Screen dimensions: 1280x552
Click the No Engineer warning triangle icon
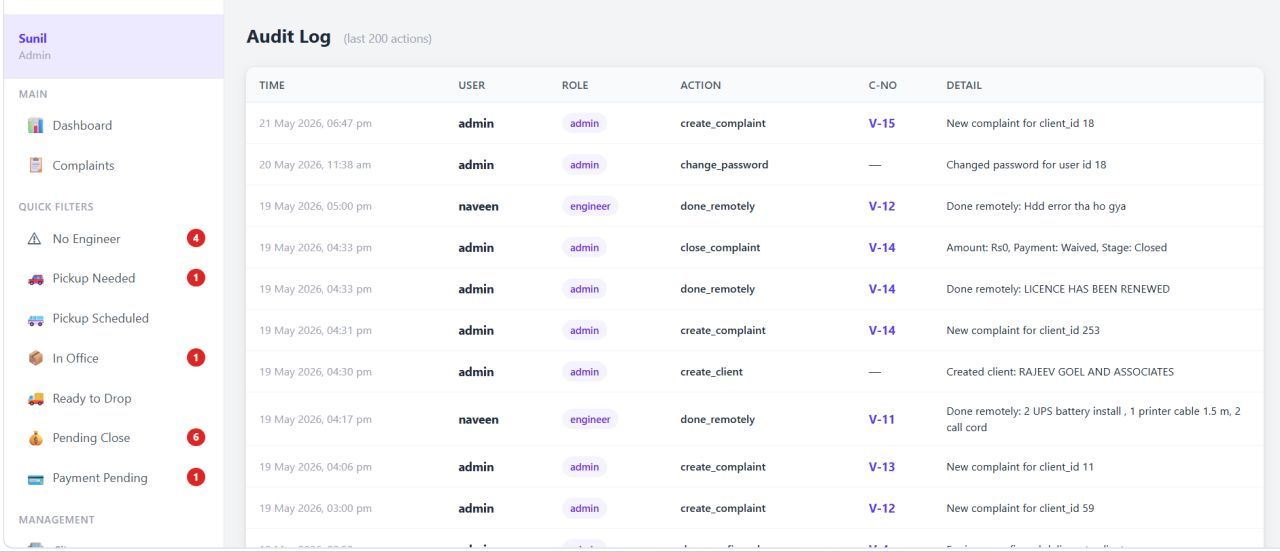click(35, 239)
